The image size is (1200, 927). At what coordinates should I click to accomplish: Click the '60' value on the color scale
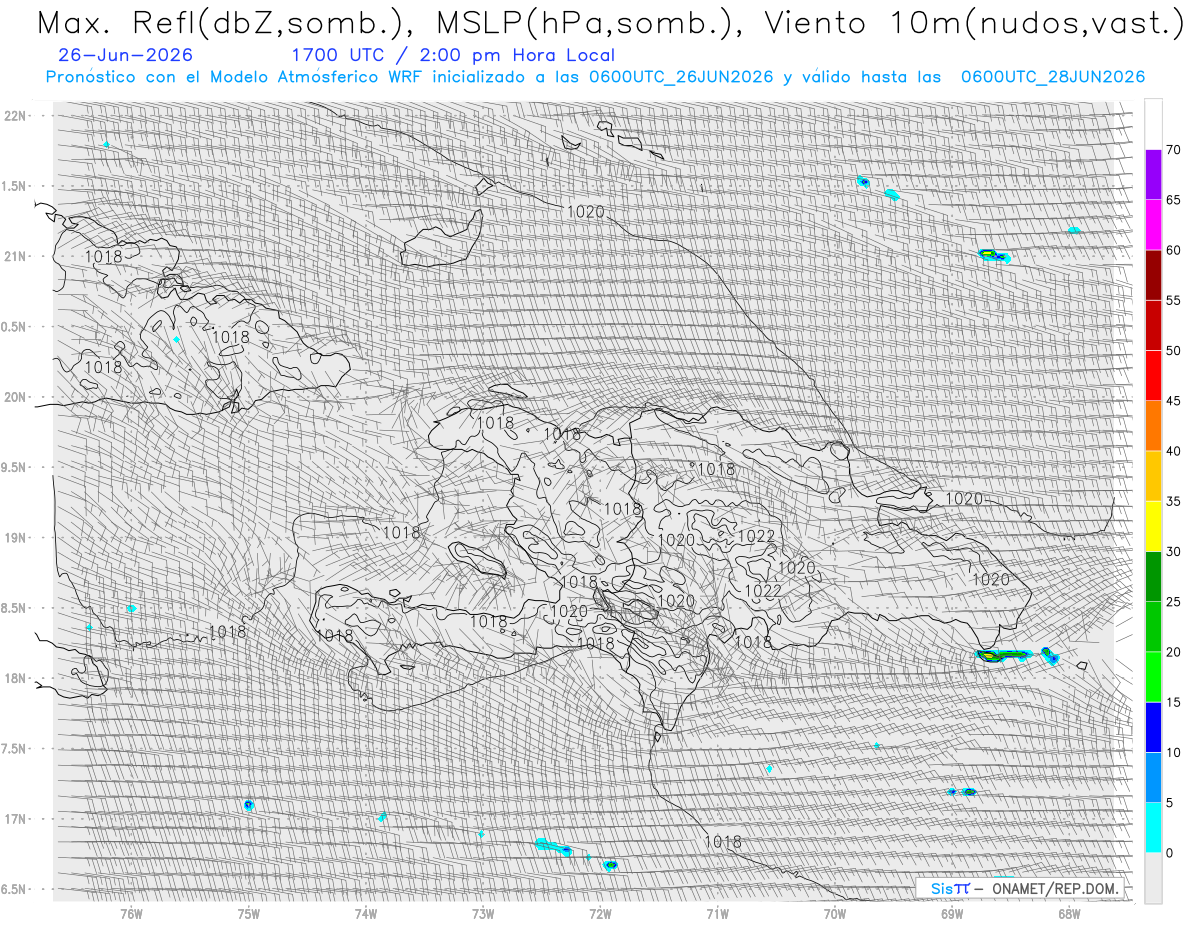point(1174,250)
